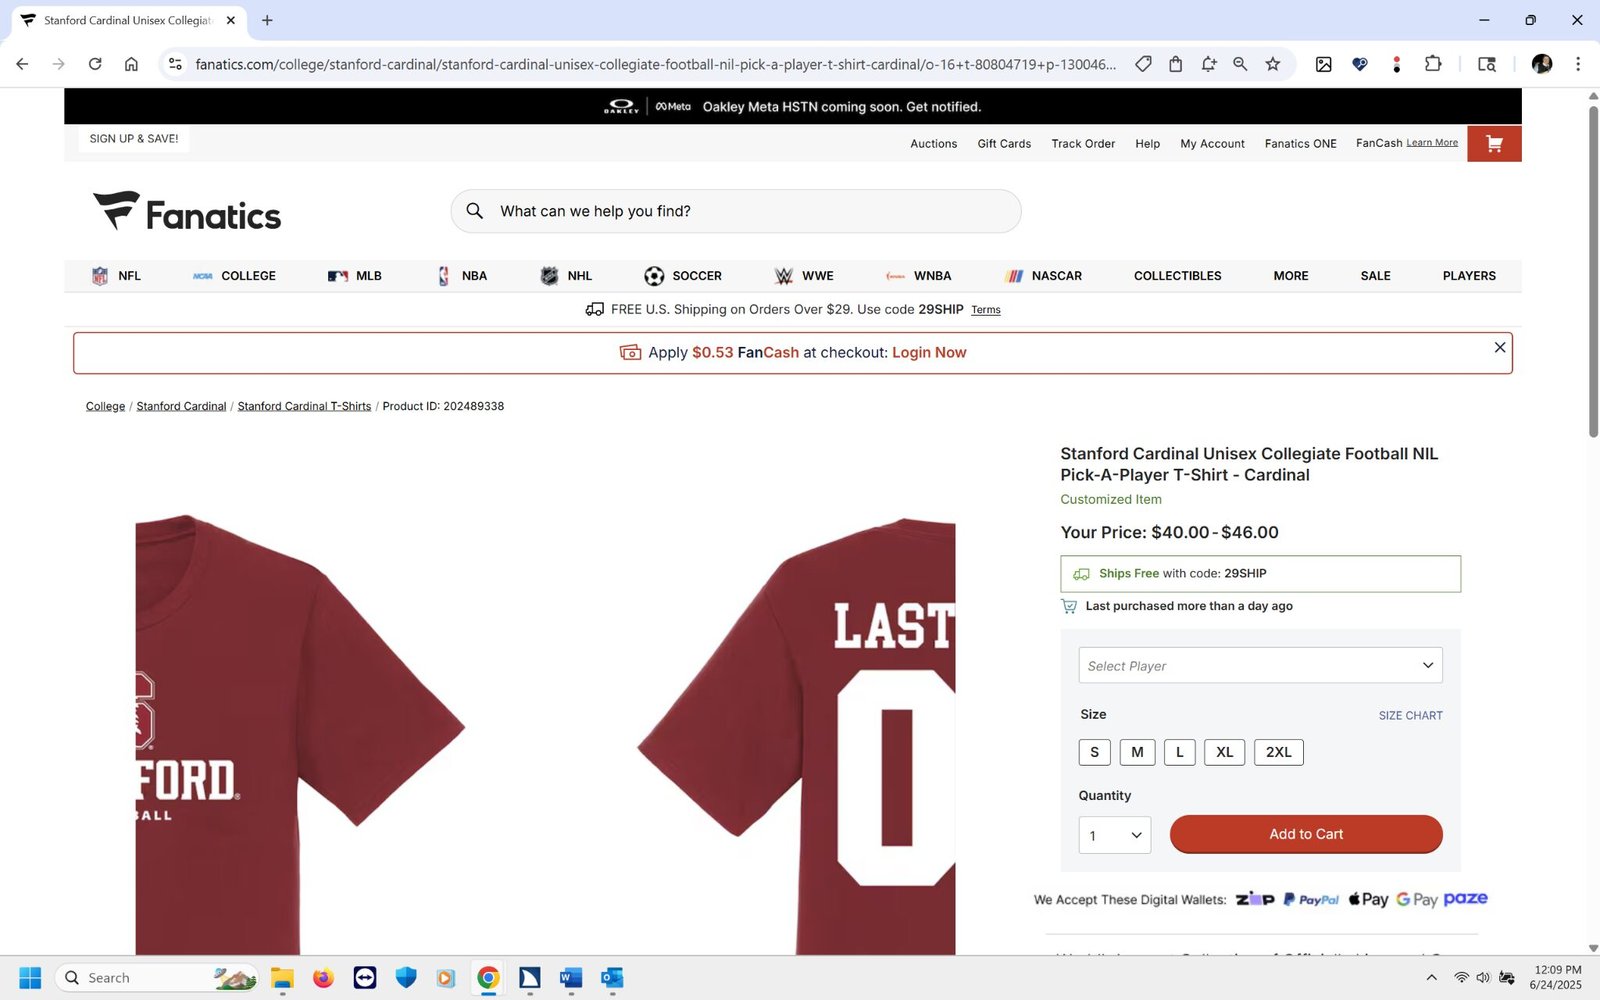Launch Firefox from the taskbar
This screenshot has width=1600, height=1000.
(323, 977)
